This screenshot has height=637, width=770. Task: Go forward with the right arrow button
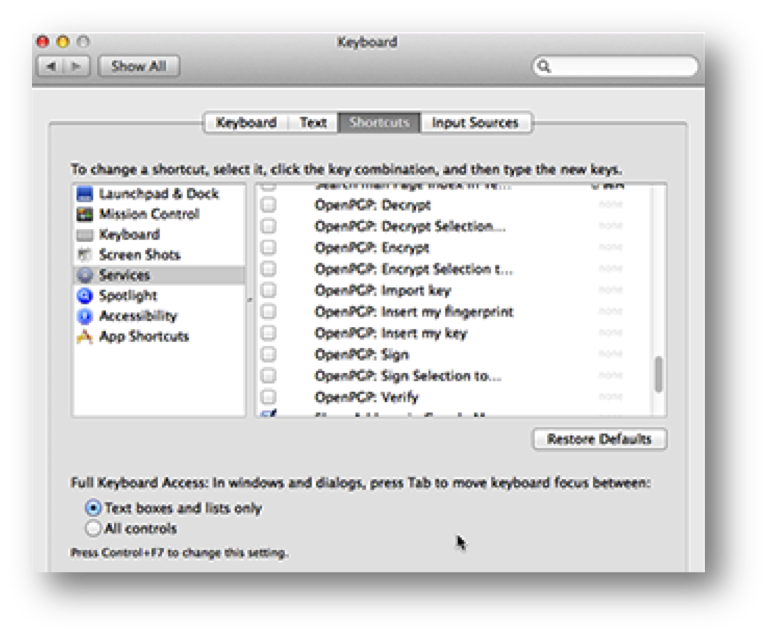(77, 66)
